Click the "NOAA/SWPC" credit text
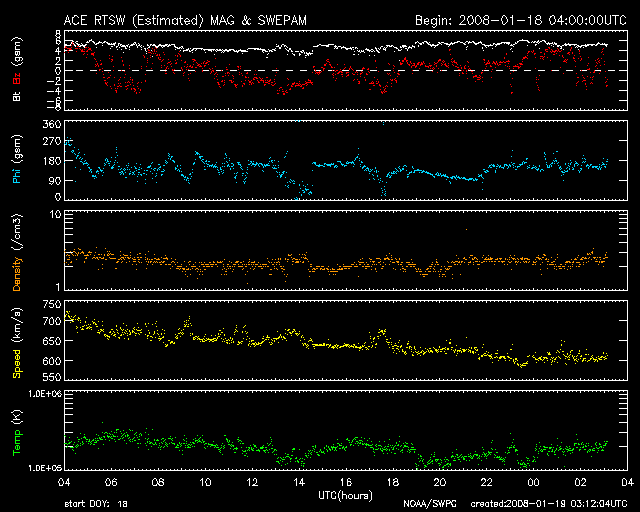The width and height of the screenshot is (640, 512). (430, 504)
